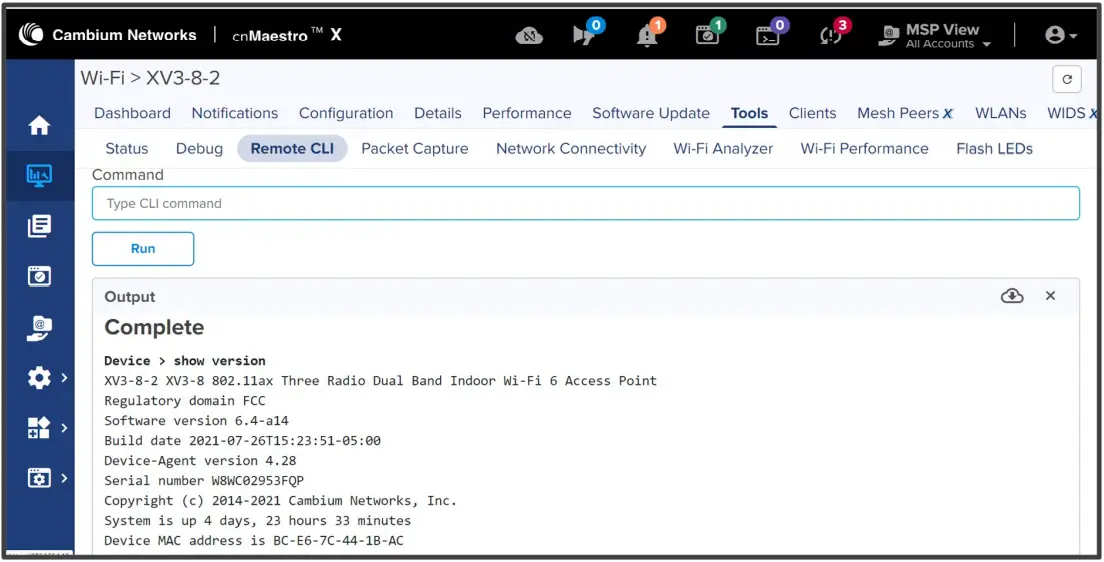Focus the Type CLI command input field
The image size is (1104, 562).
(586, 204)
